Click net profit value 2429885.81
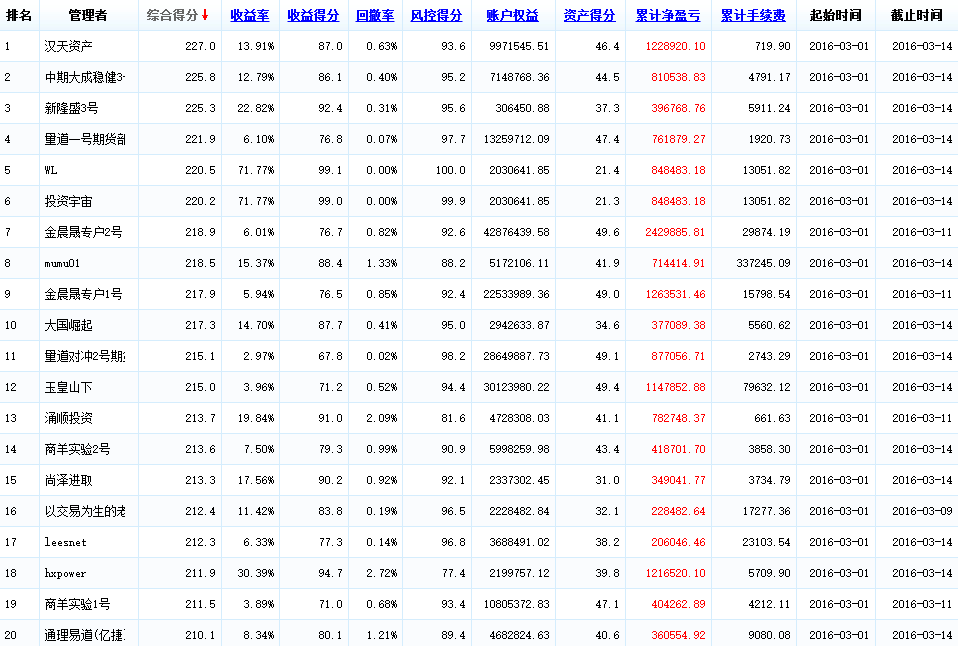 point(675,232)
